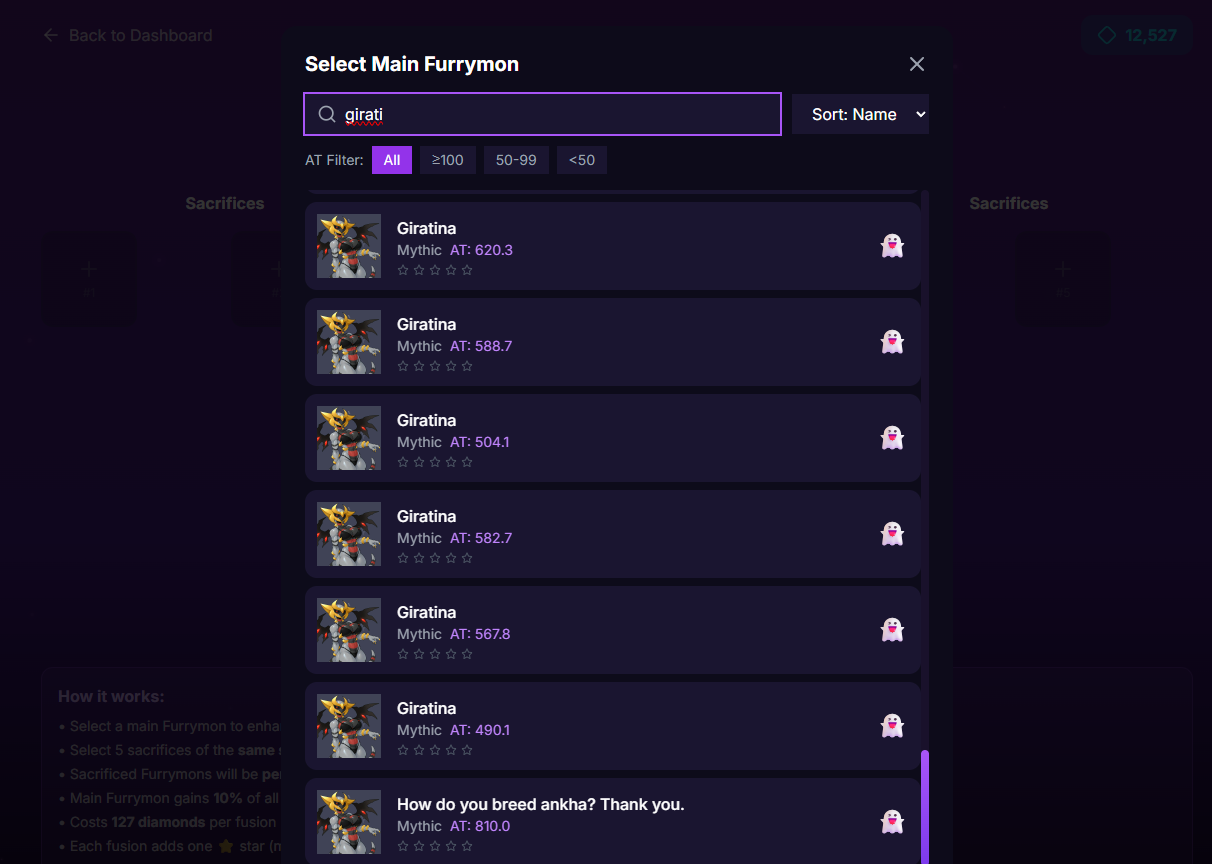The width and height of the screenshot is (1212, 864).
Task: Click ghost type icon on AT 504.1 row
Action: point(892,438)
